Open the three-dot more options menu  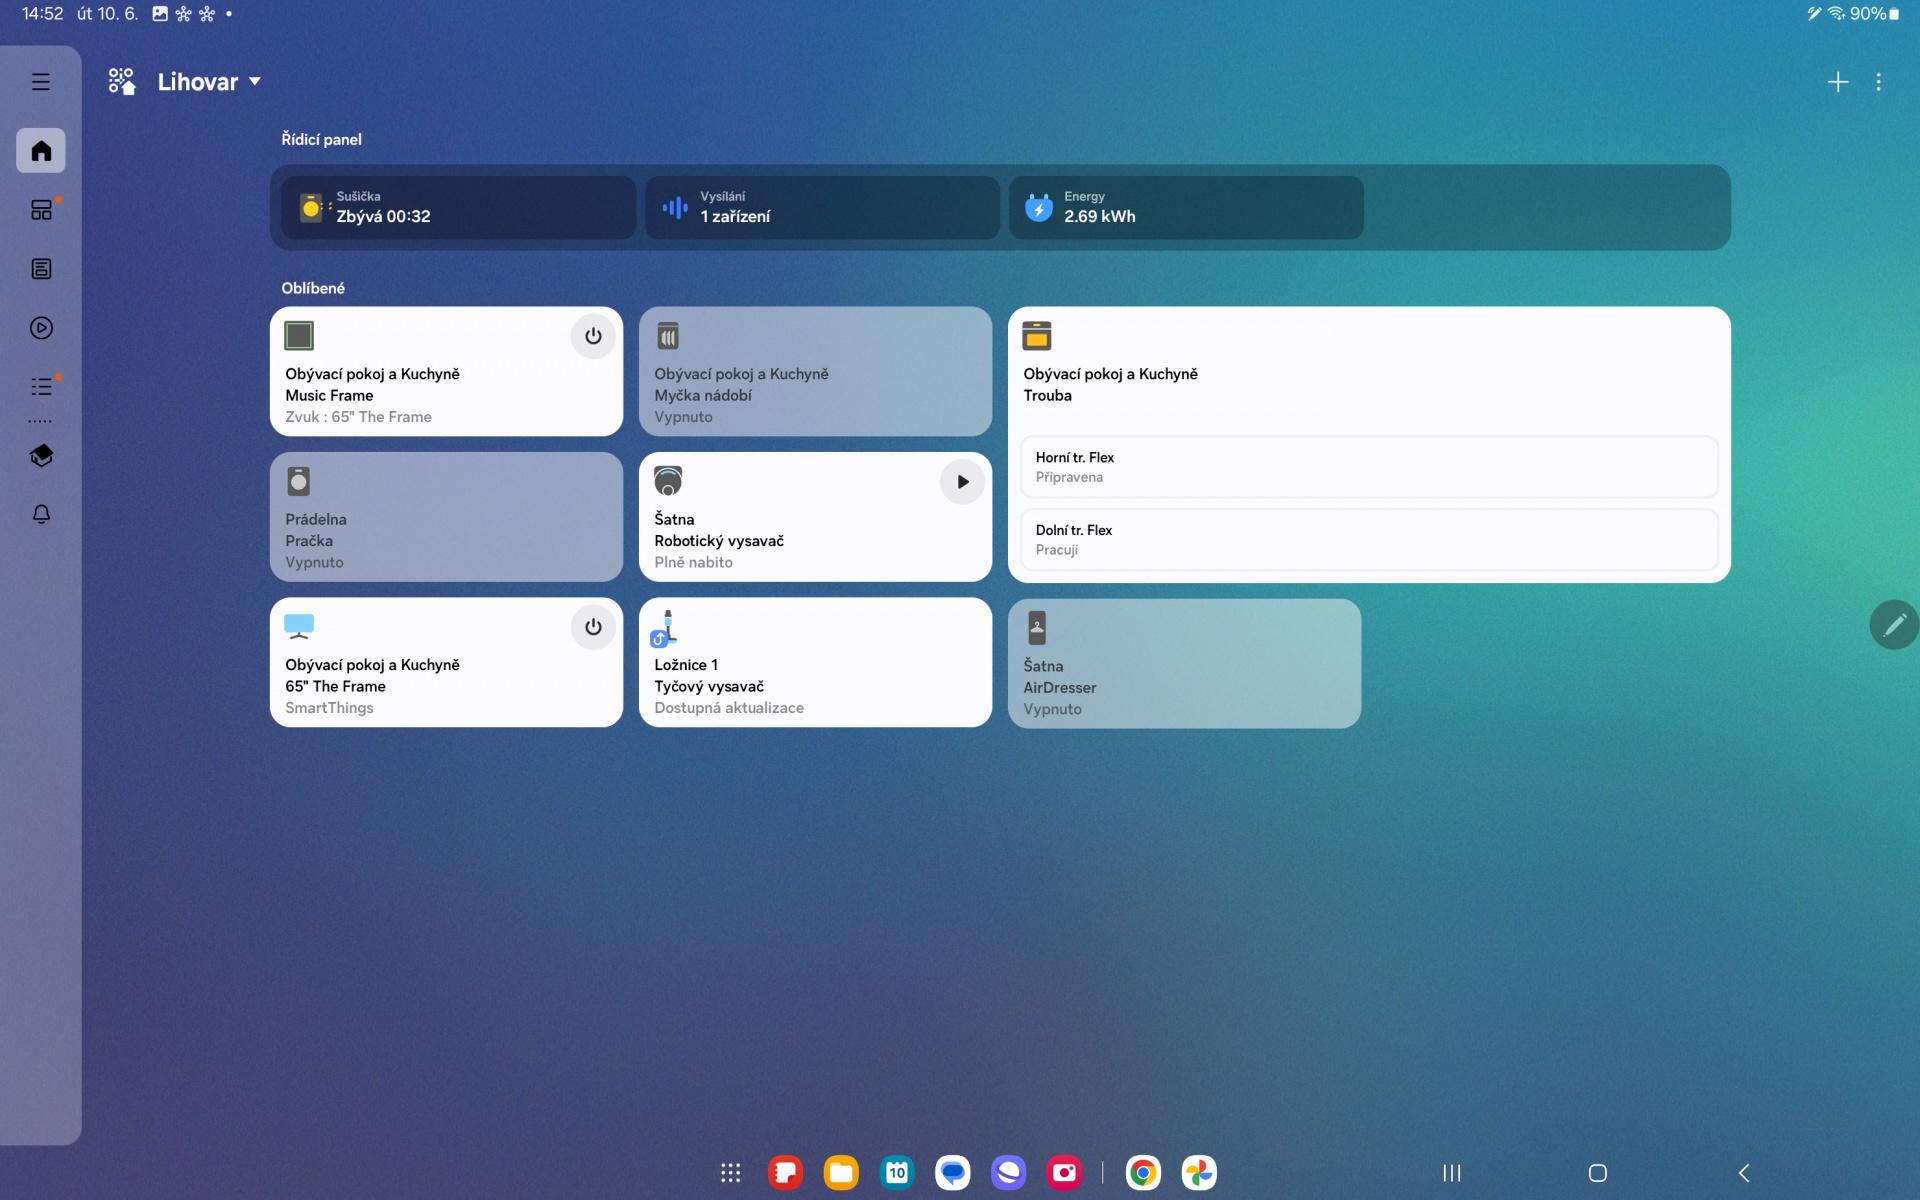click(x=1879, y=82)
